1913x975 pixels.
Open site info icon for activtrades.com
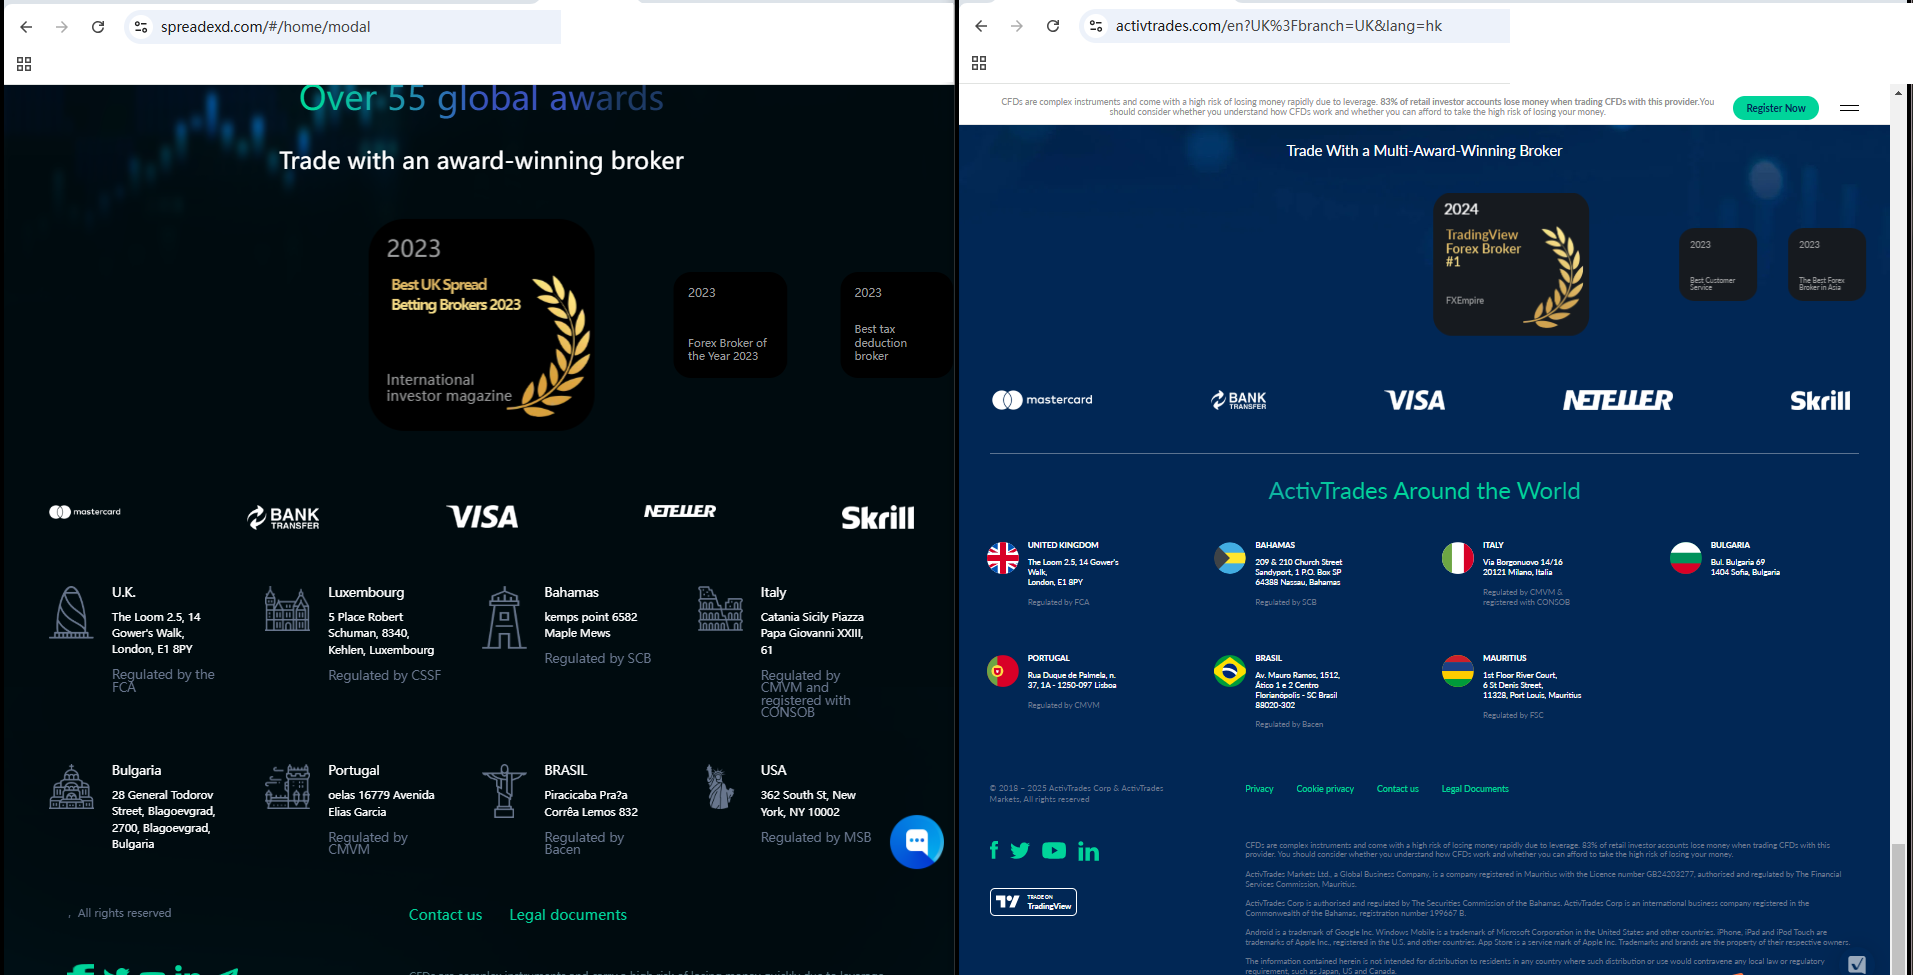coord(1096,26)
